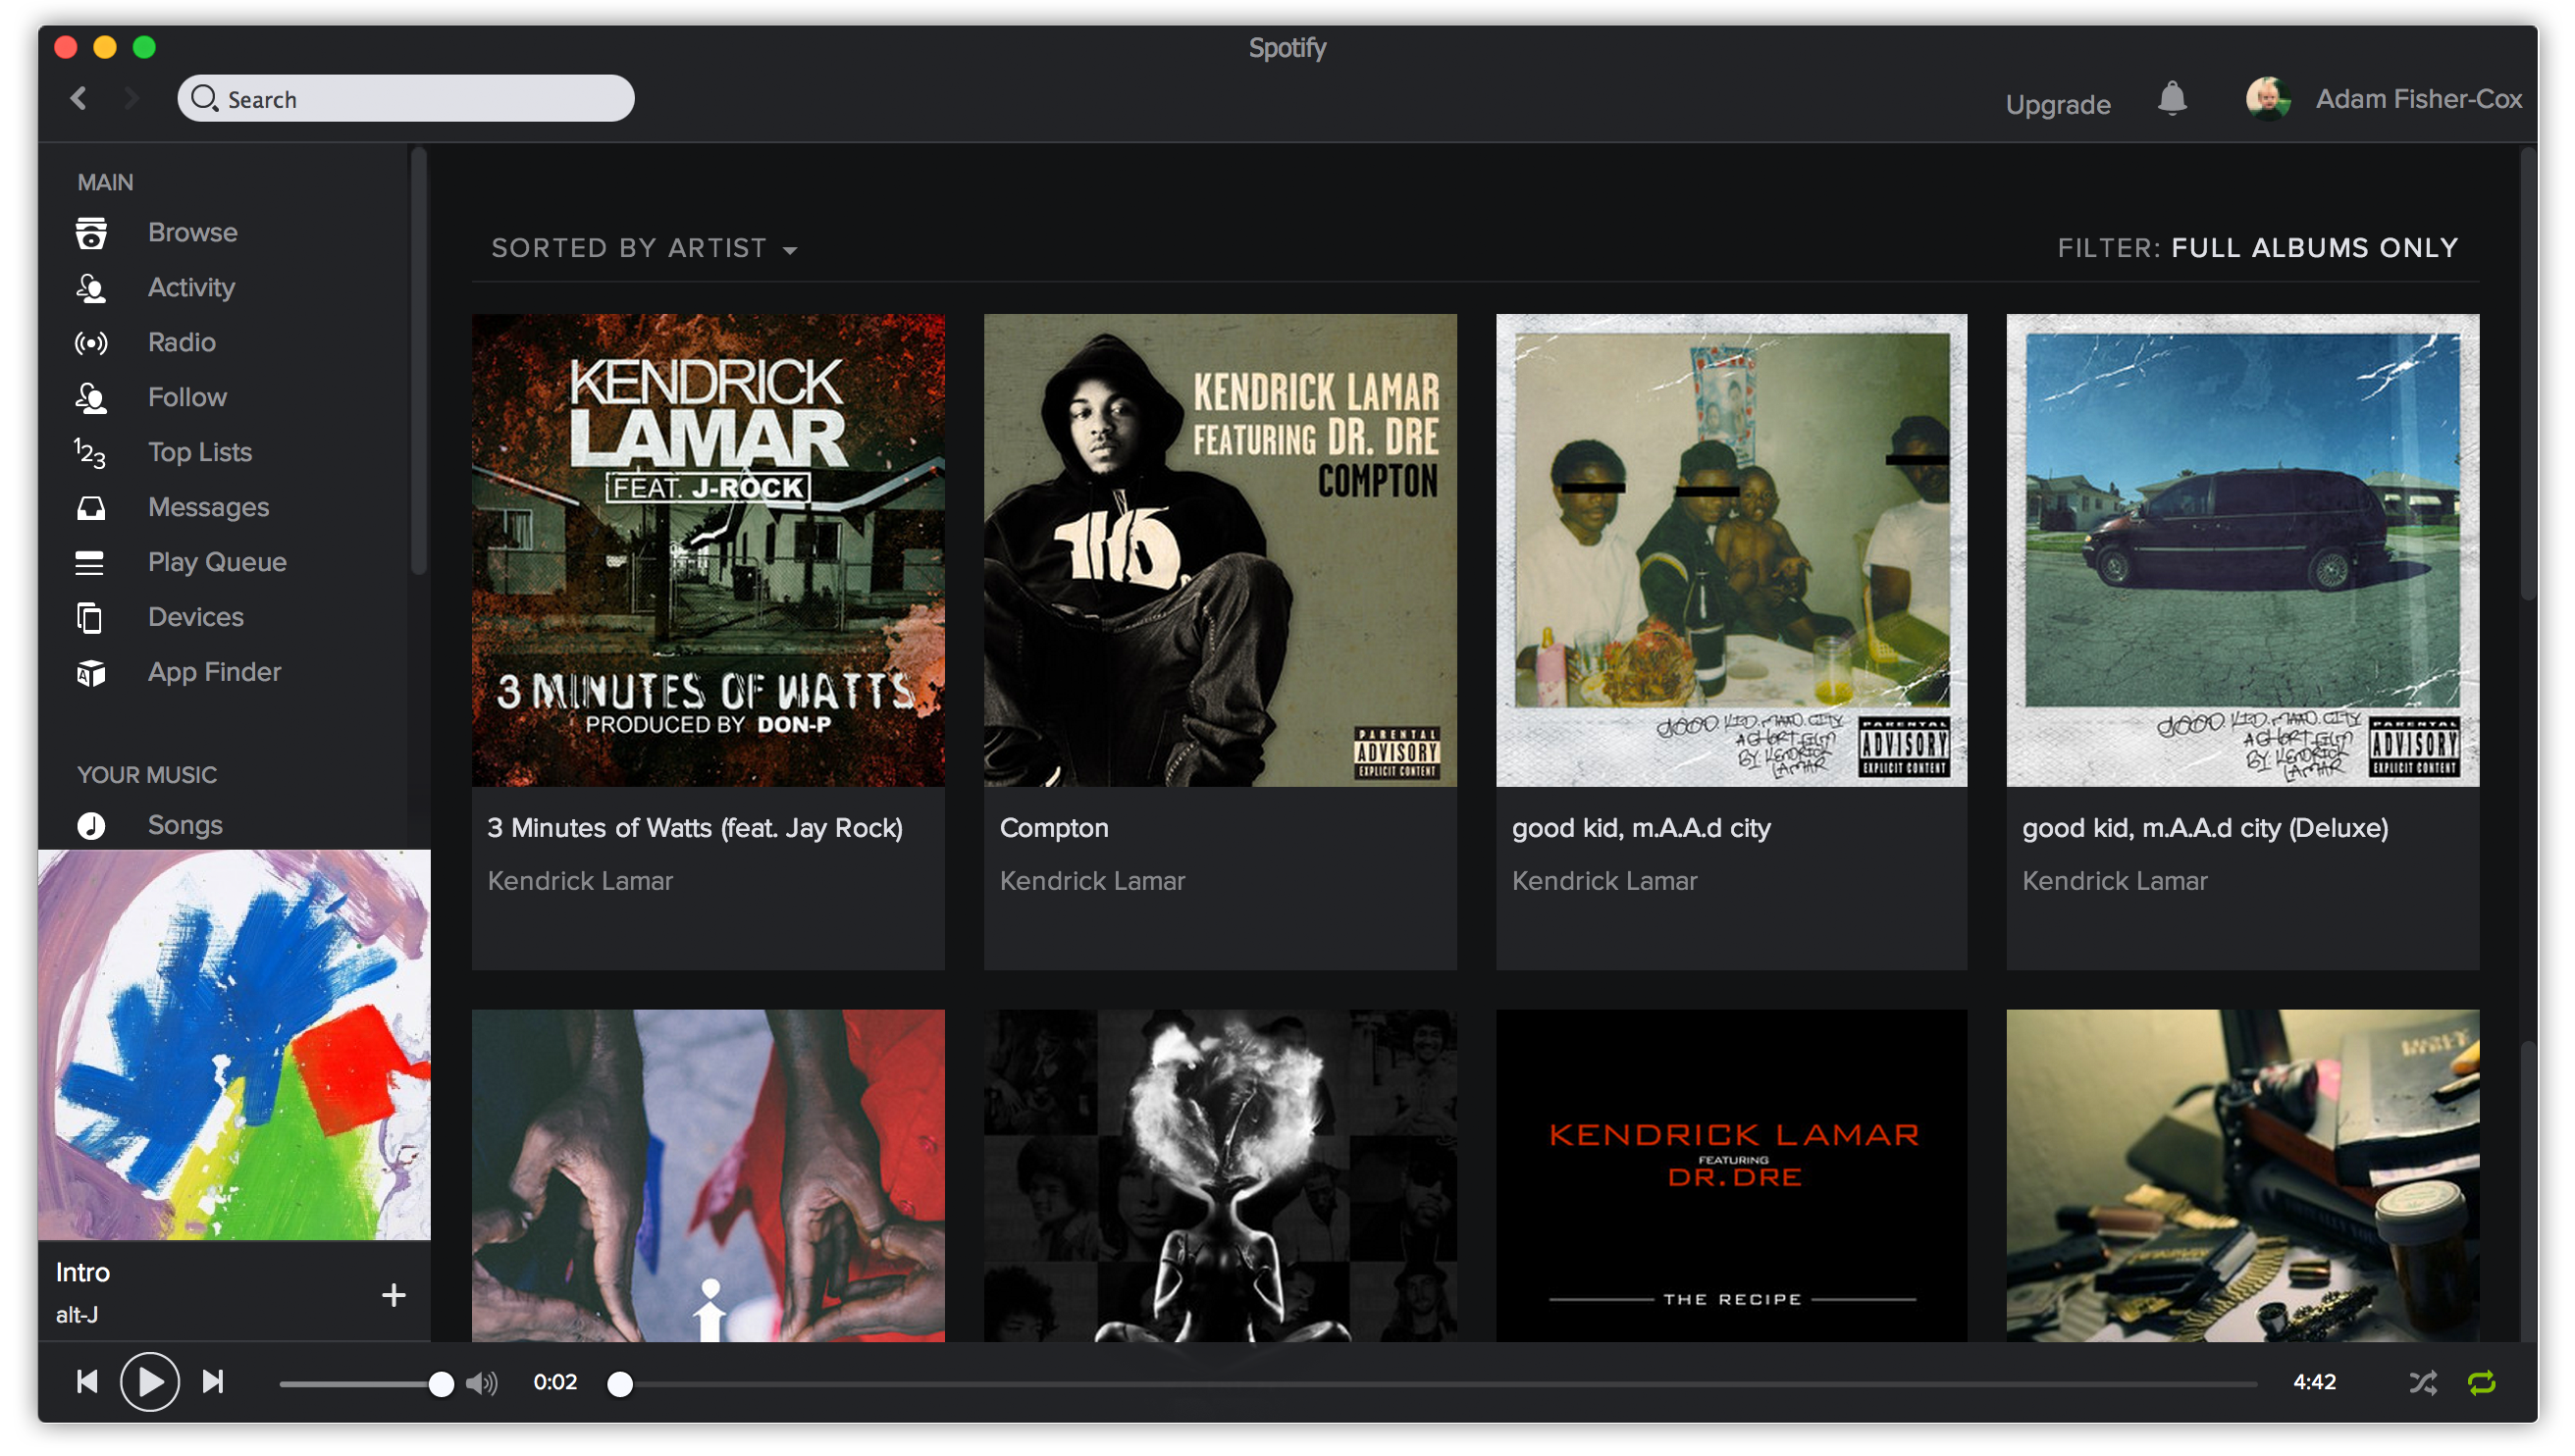Open Kendrick Lamar artist under 3 Minutes of Watts

coord(580,881)
